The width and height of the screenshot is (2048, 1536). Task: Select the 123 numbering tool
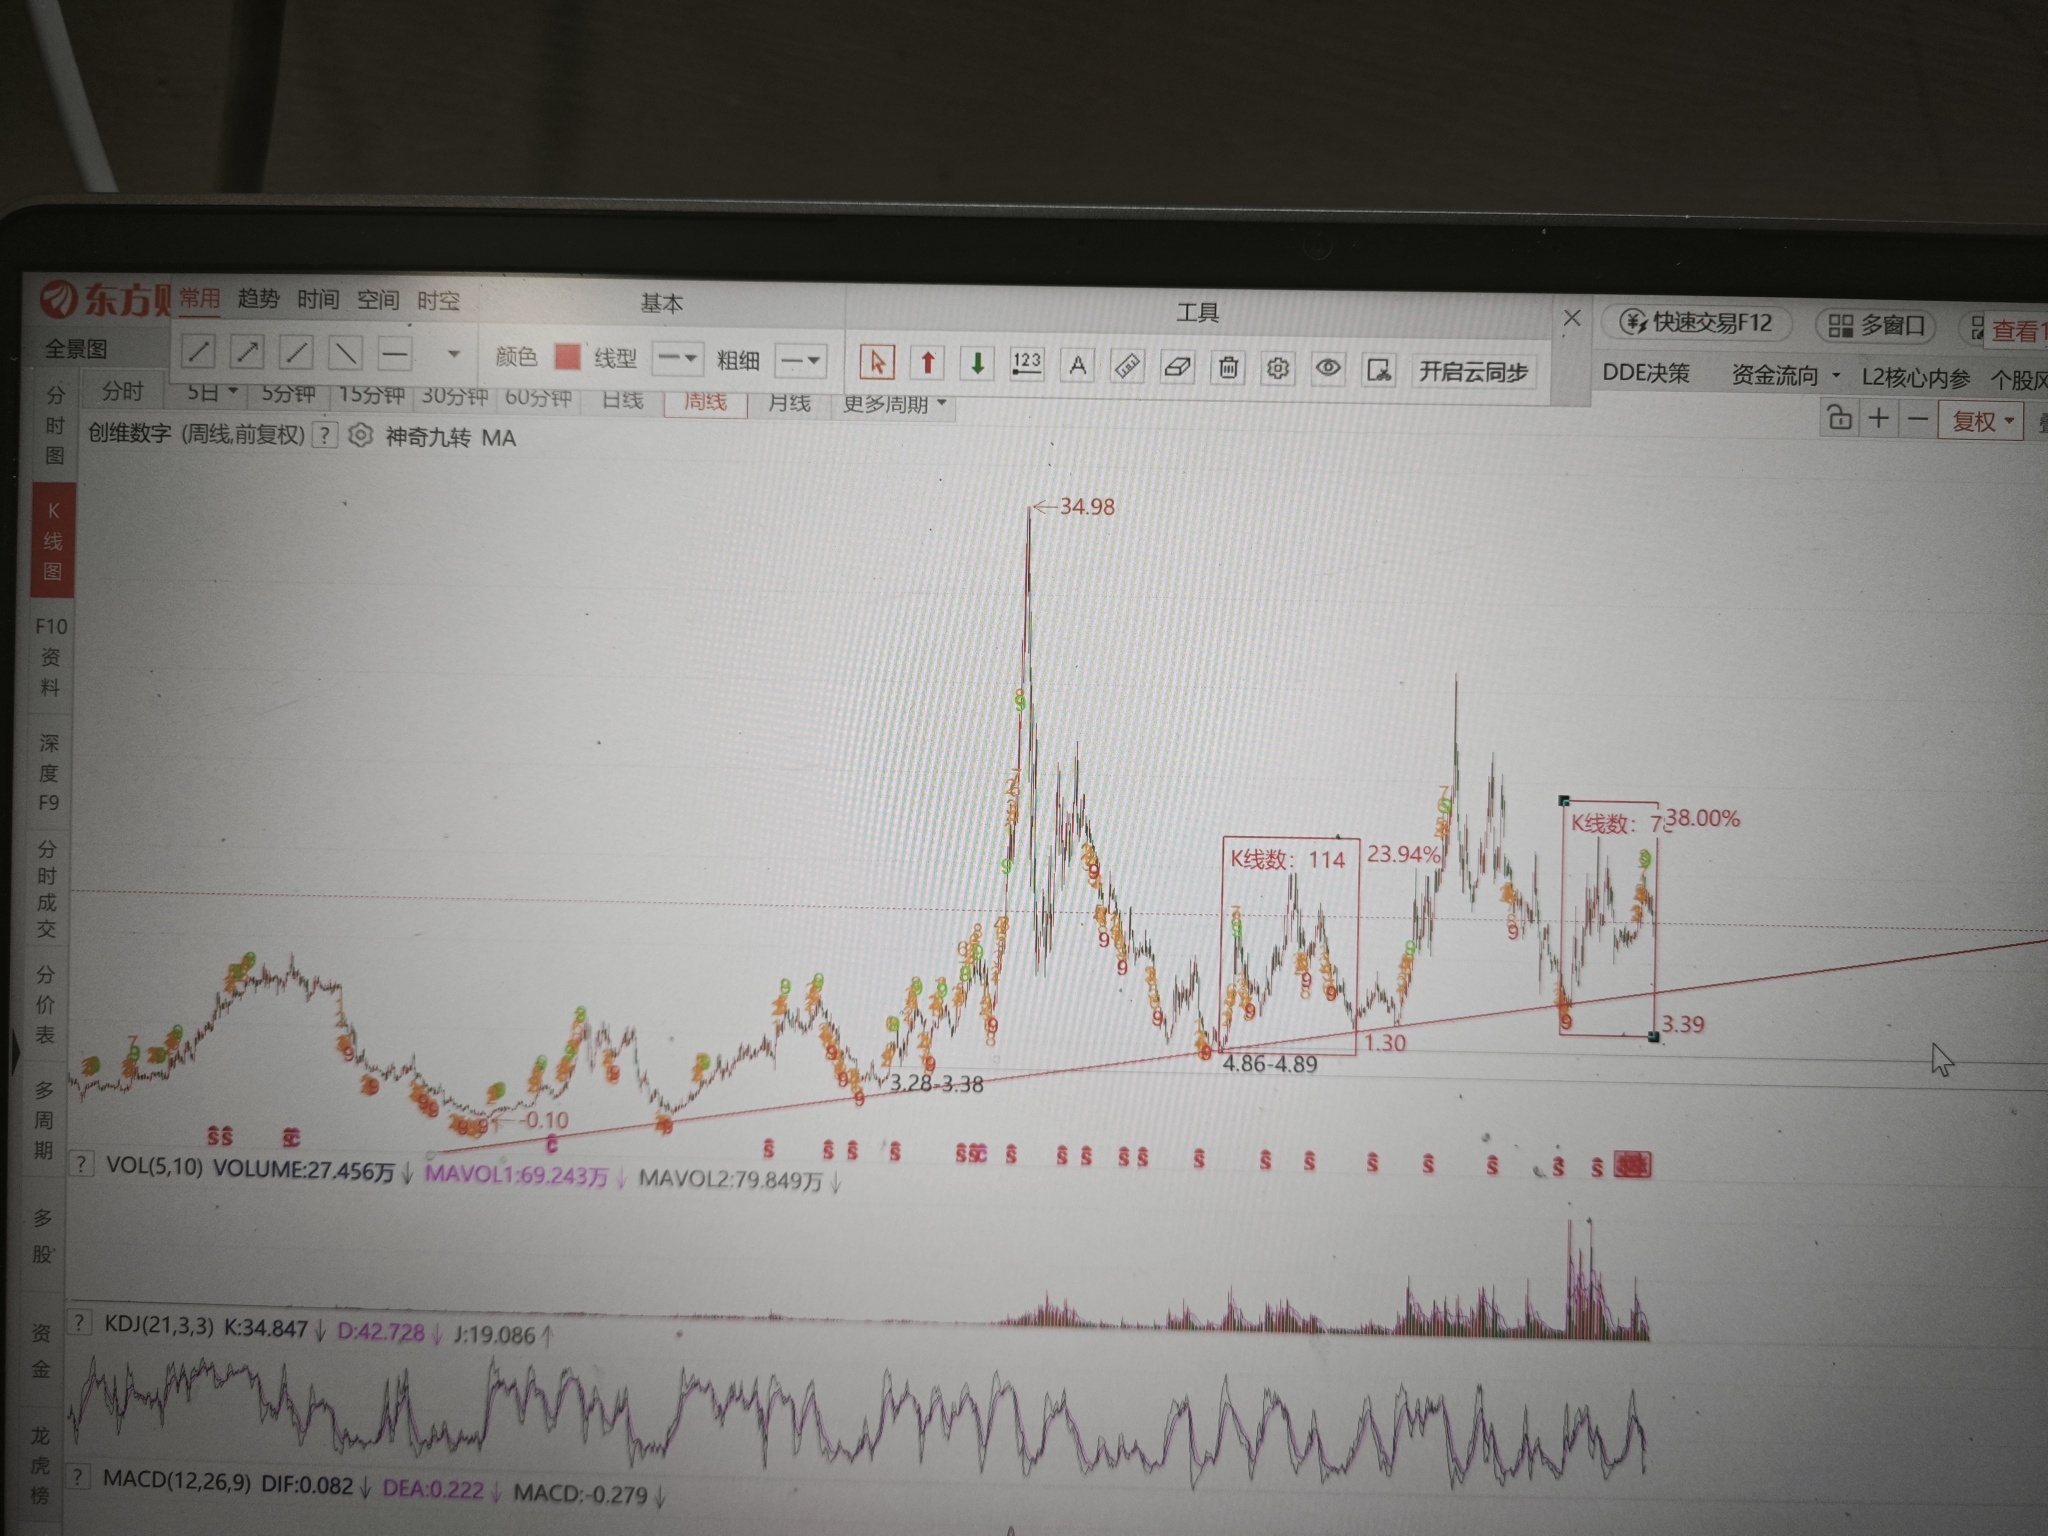coord(1026,364)
